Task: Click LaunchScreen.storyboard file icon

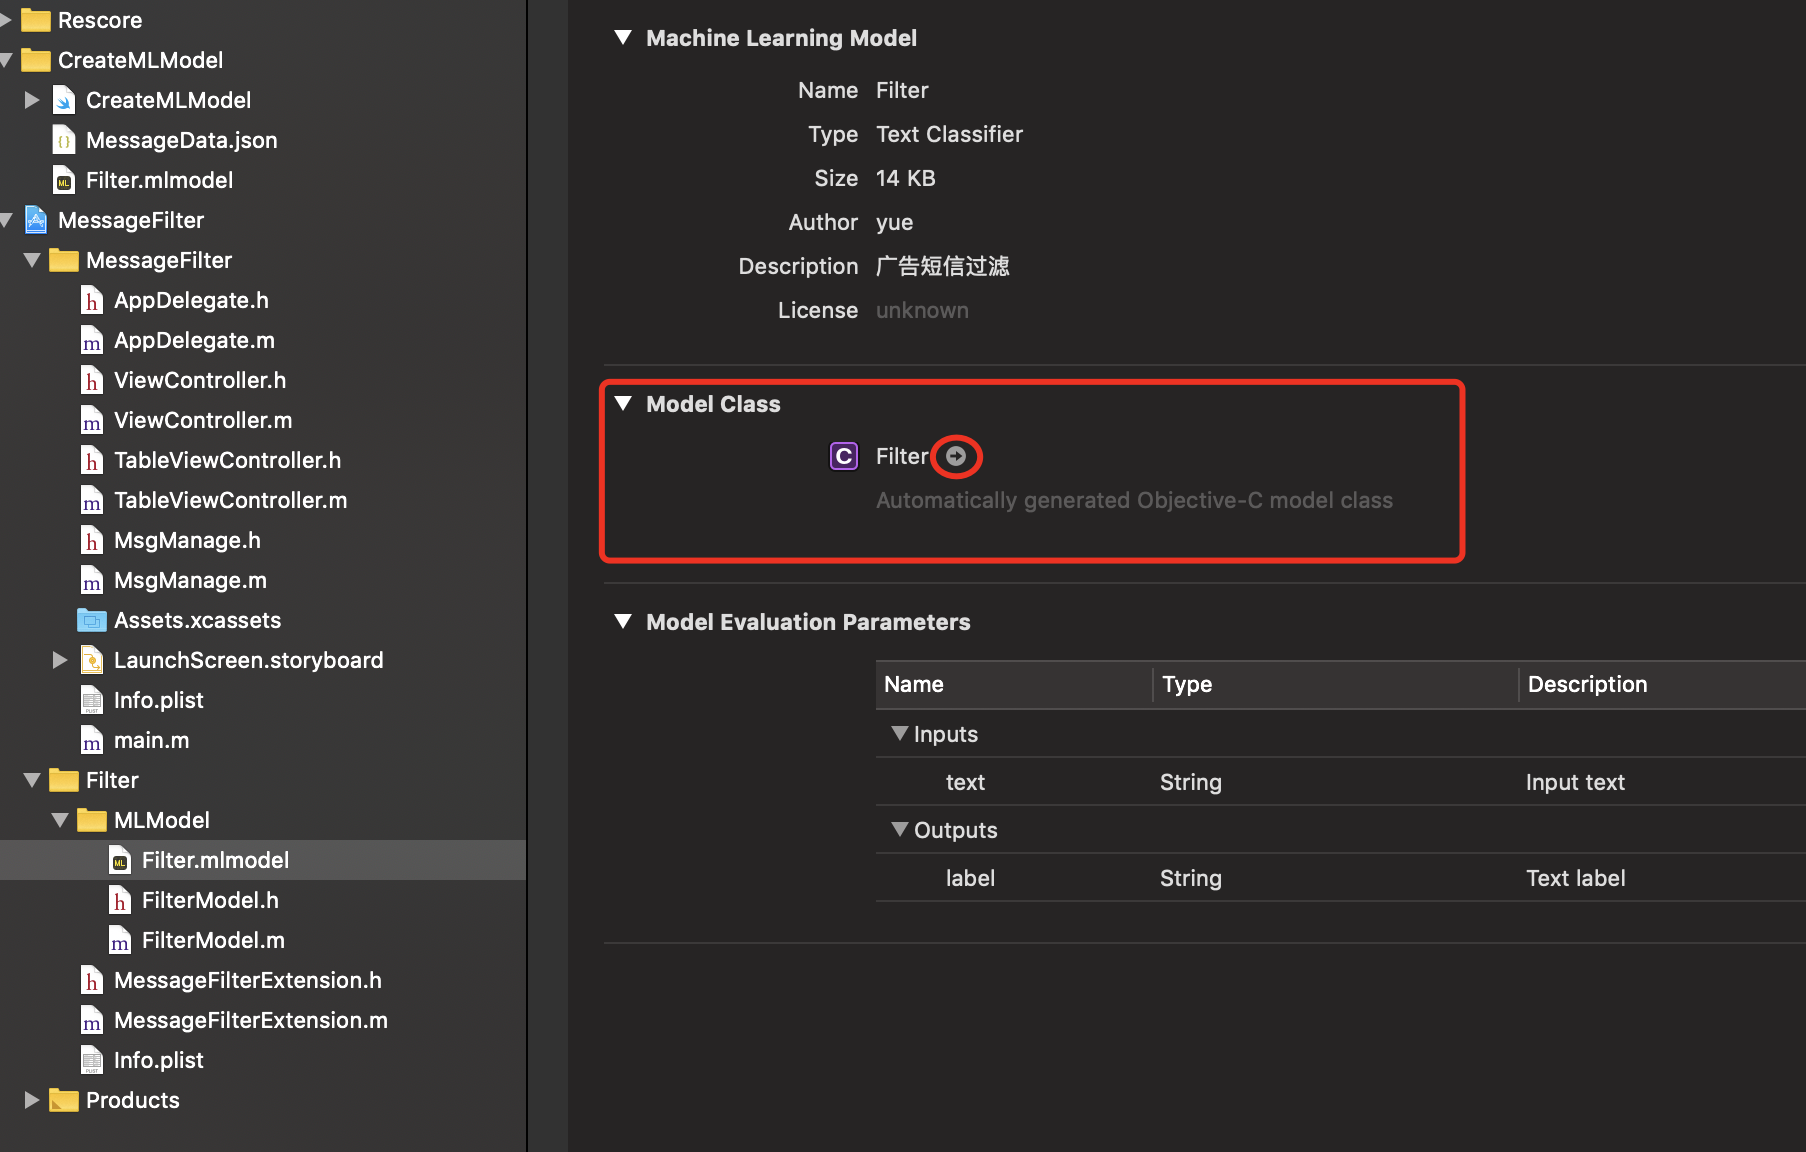Action: click(x=92, y=660)
